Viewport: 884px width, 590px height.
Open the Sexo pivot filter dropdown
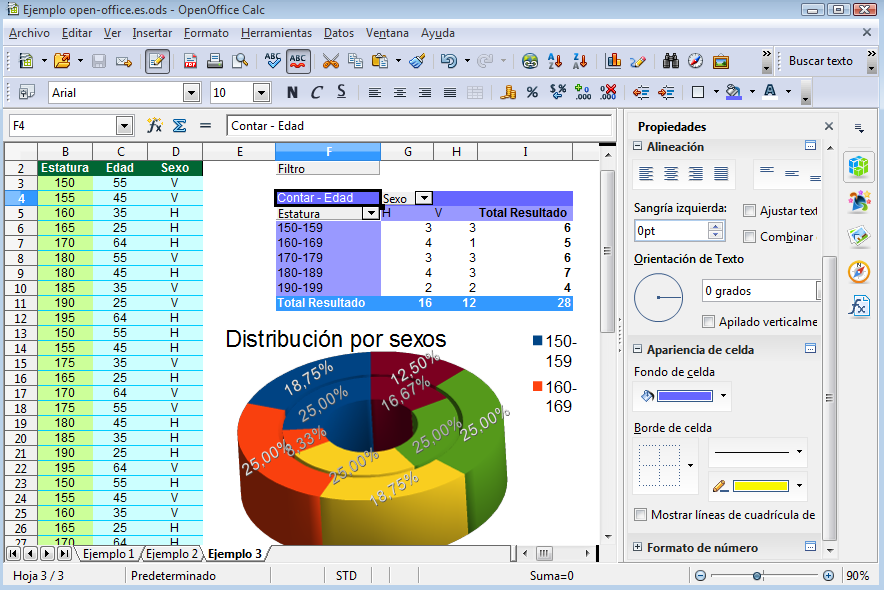[424, 199]
